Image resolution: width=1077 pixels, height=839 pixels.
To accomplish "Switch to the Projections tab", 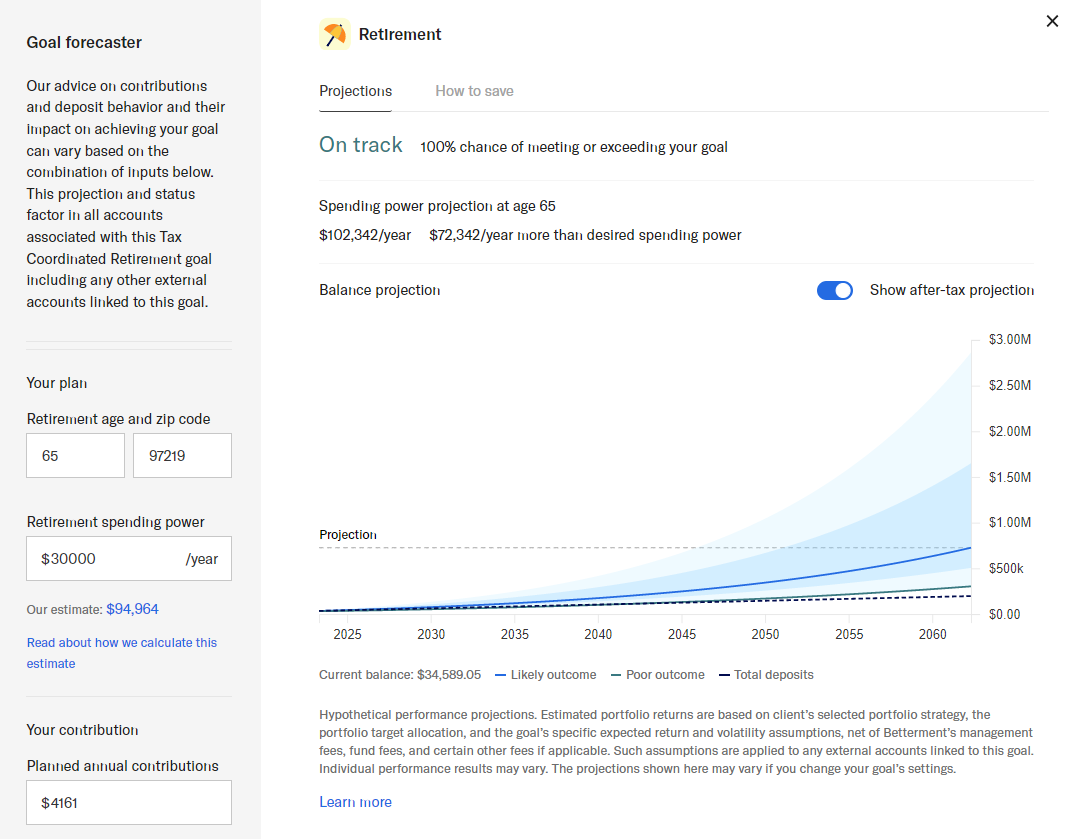I will [x=355, y=91].
